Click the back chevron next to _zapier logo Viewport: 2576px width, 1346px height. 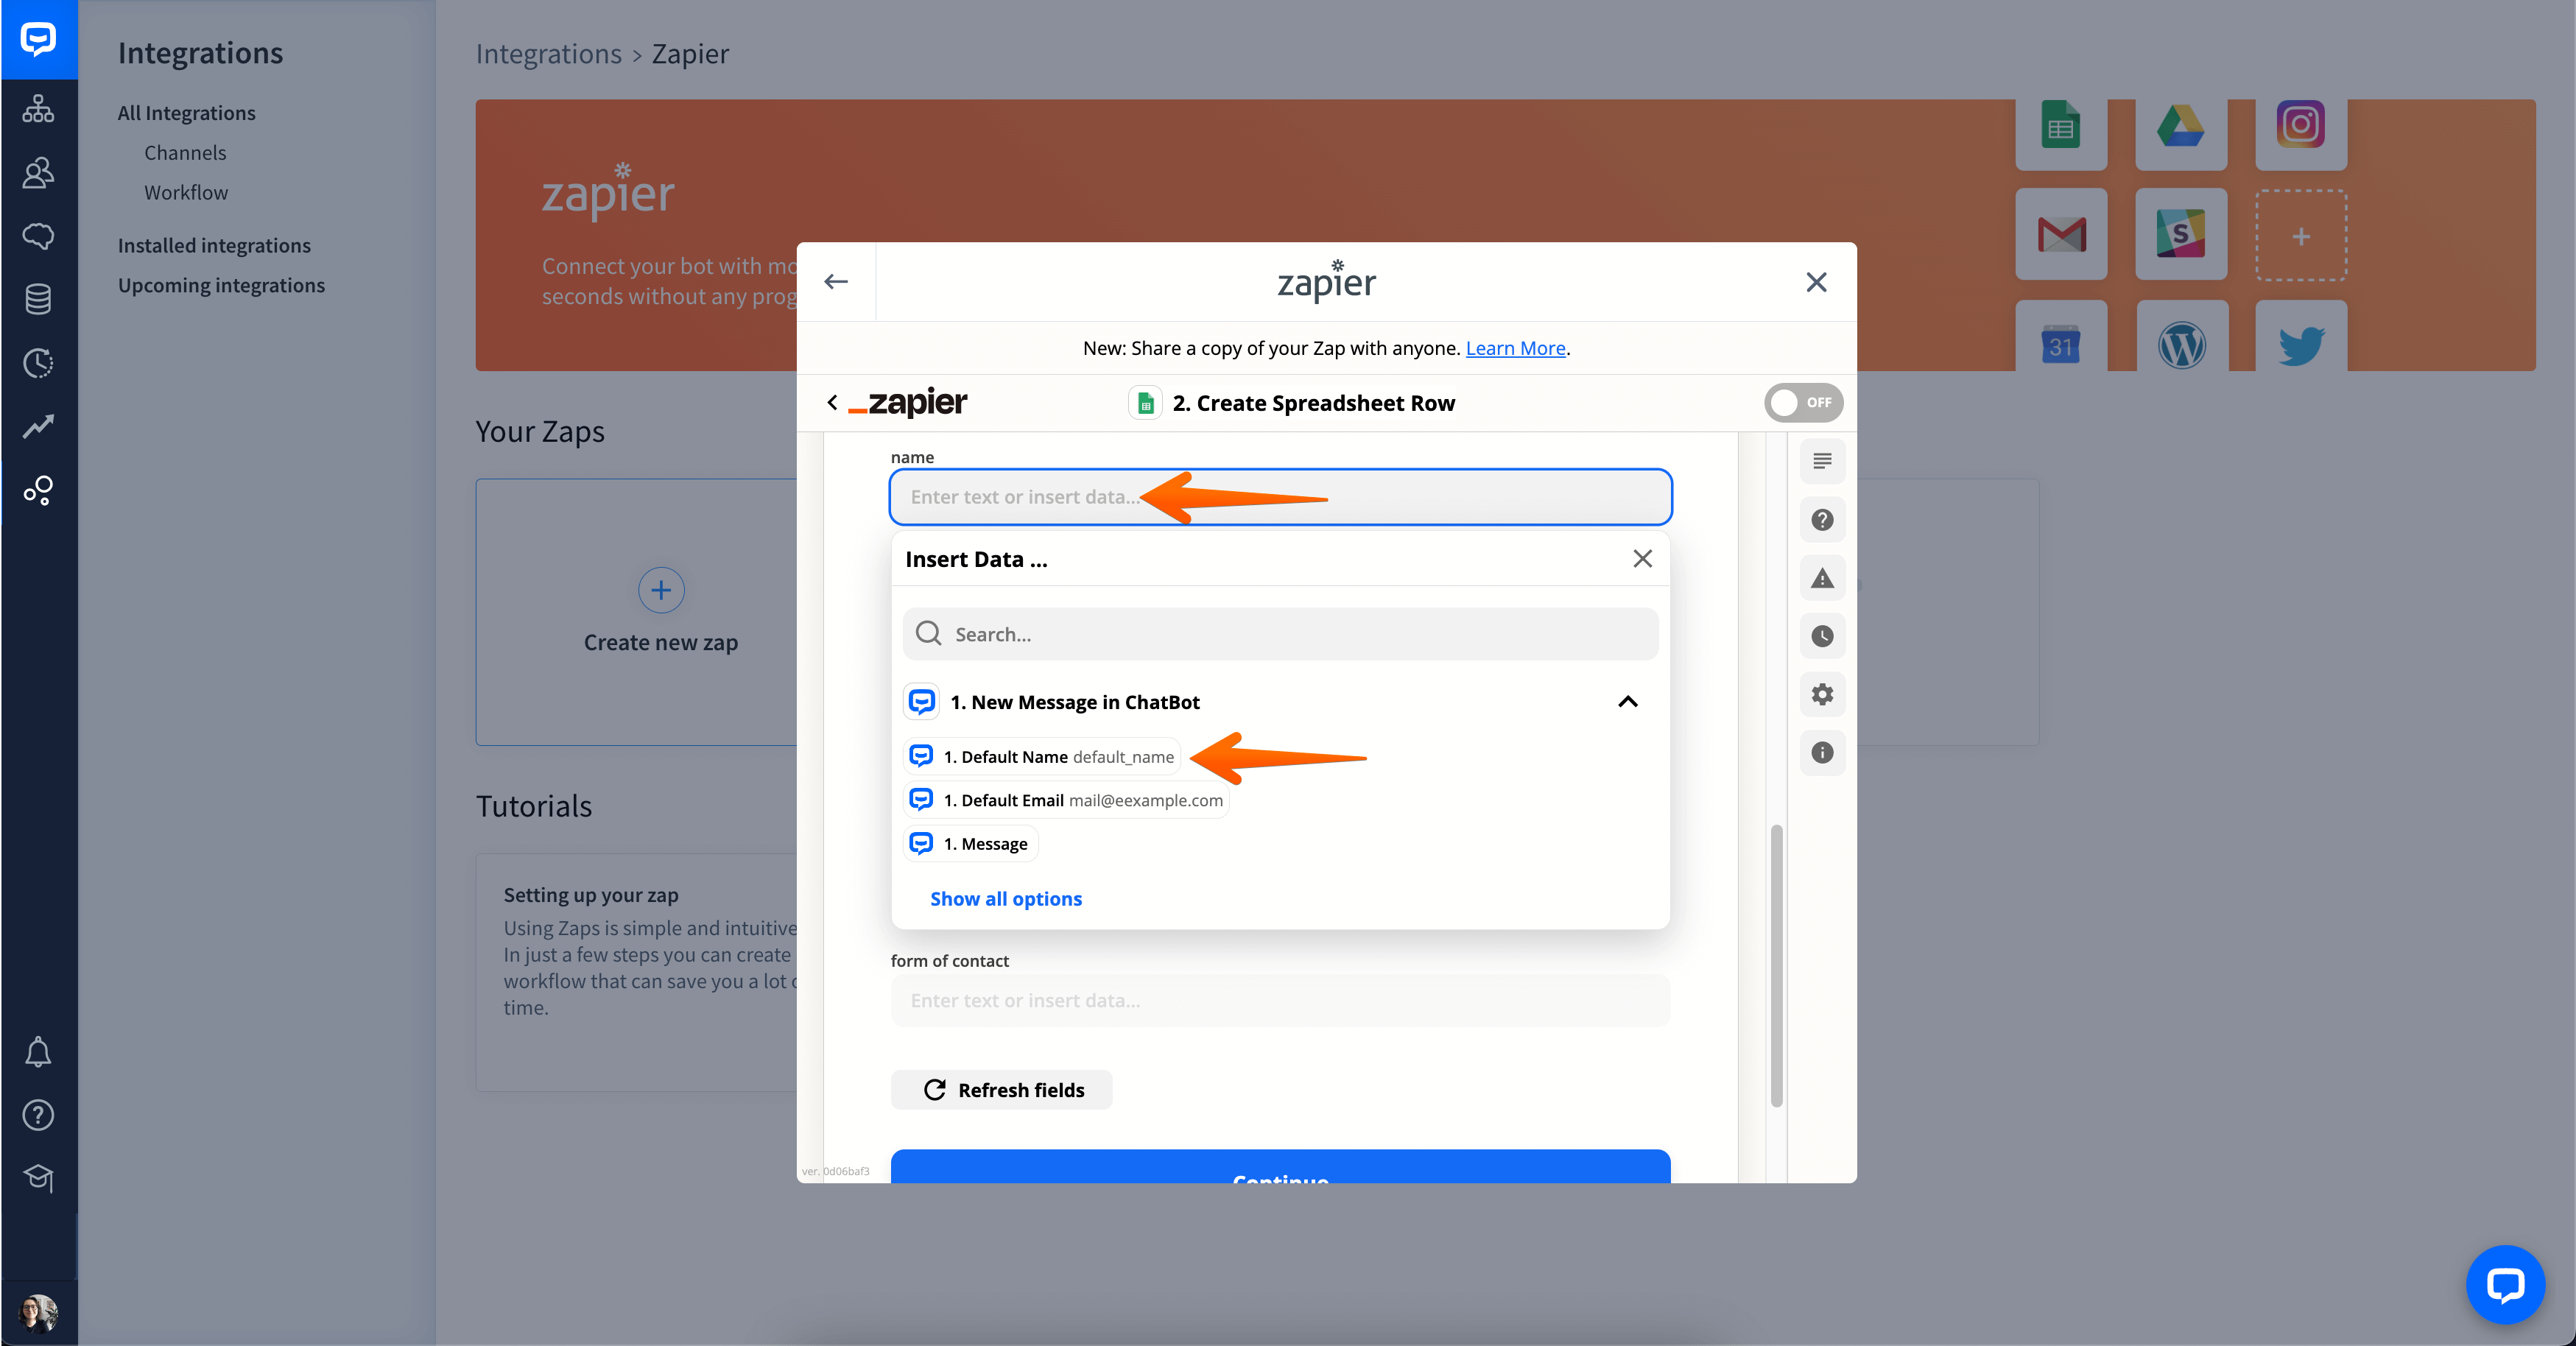click(832, 402)
